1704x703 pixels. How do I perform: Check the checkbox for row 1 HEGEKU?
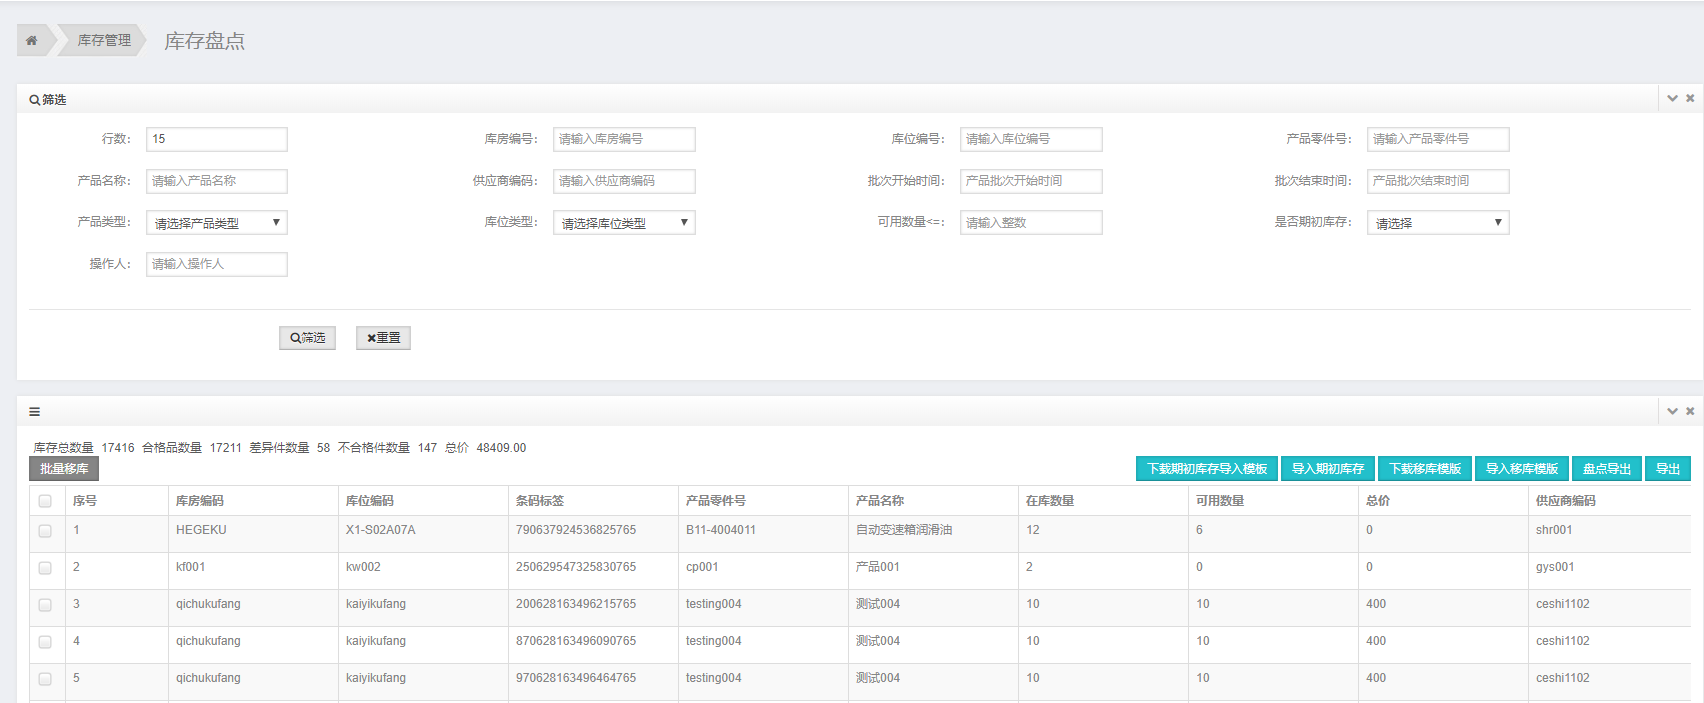pyautogui.click(x=45, y=531)
